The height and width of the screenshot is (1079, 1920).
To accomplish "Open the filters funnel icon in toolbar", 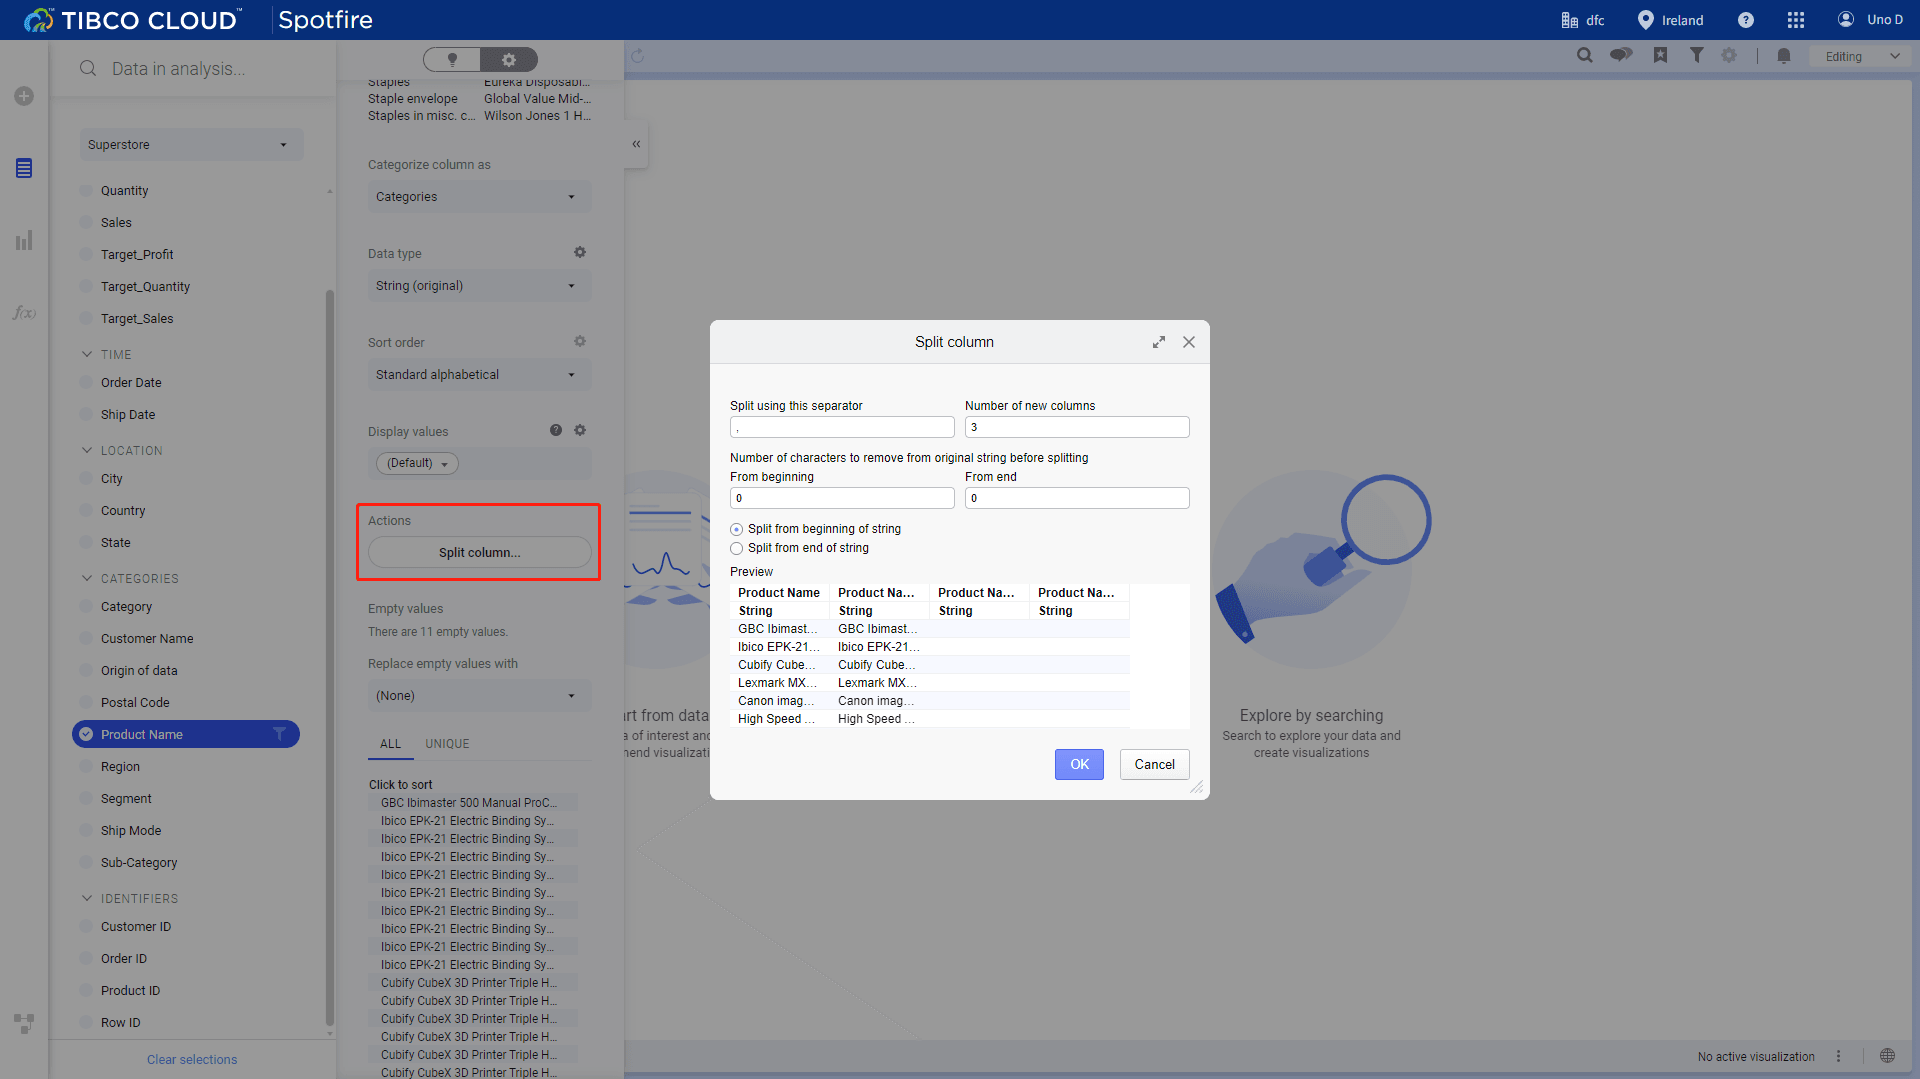I will coord(1697,55).
